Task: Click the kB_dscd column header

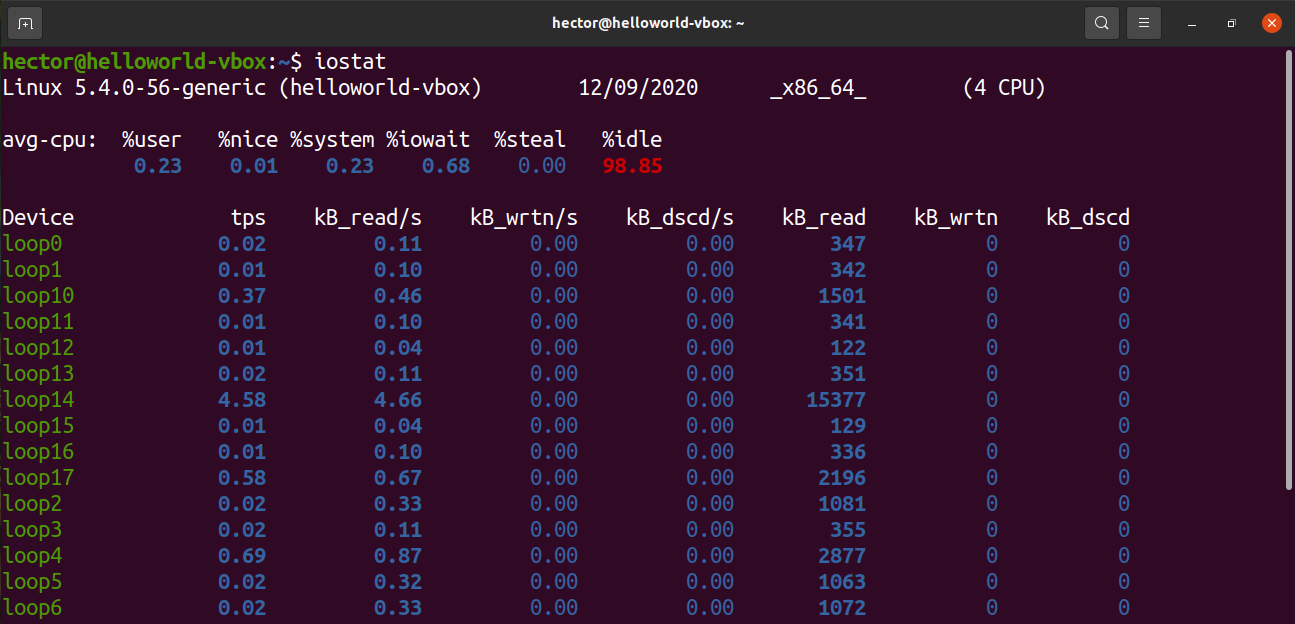Action: (x=1088, y=218)
